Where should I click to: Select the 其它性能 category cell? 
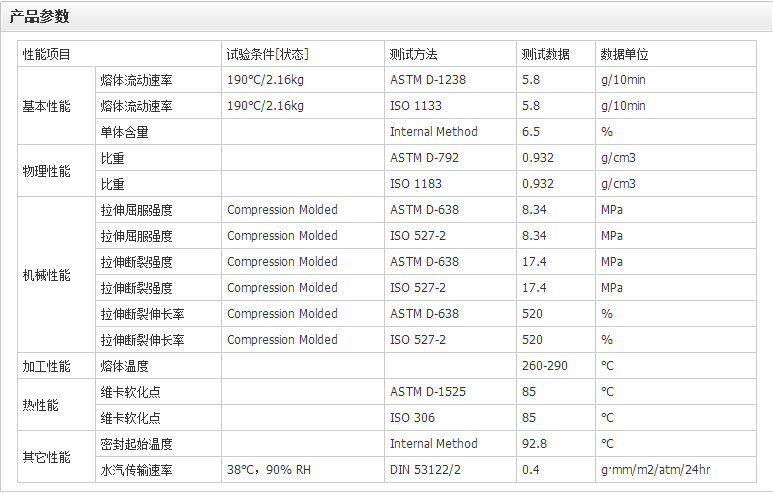click(47, 457)
